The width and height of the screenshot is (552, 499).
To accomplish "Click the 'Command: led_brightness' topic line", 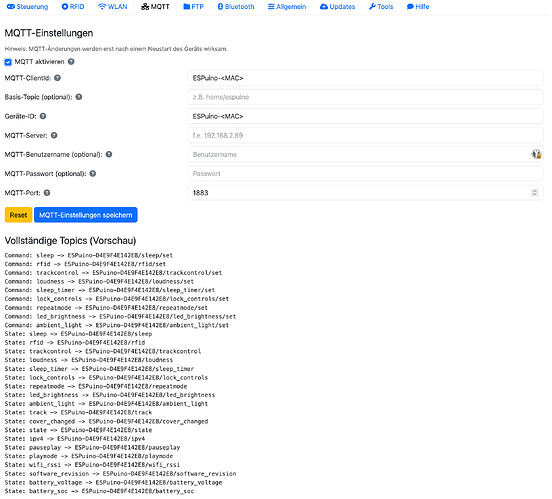I will [x=120, y=317].
